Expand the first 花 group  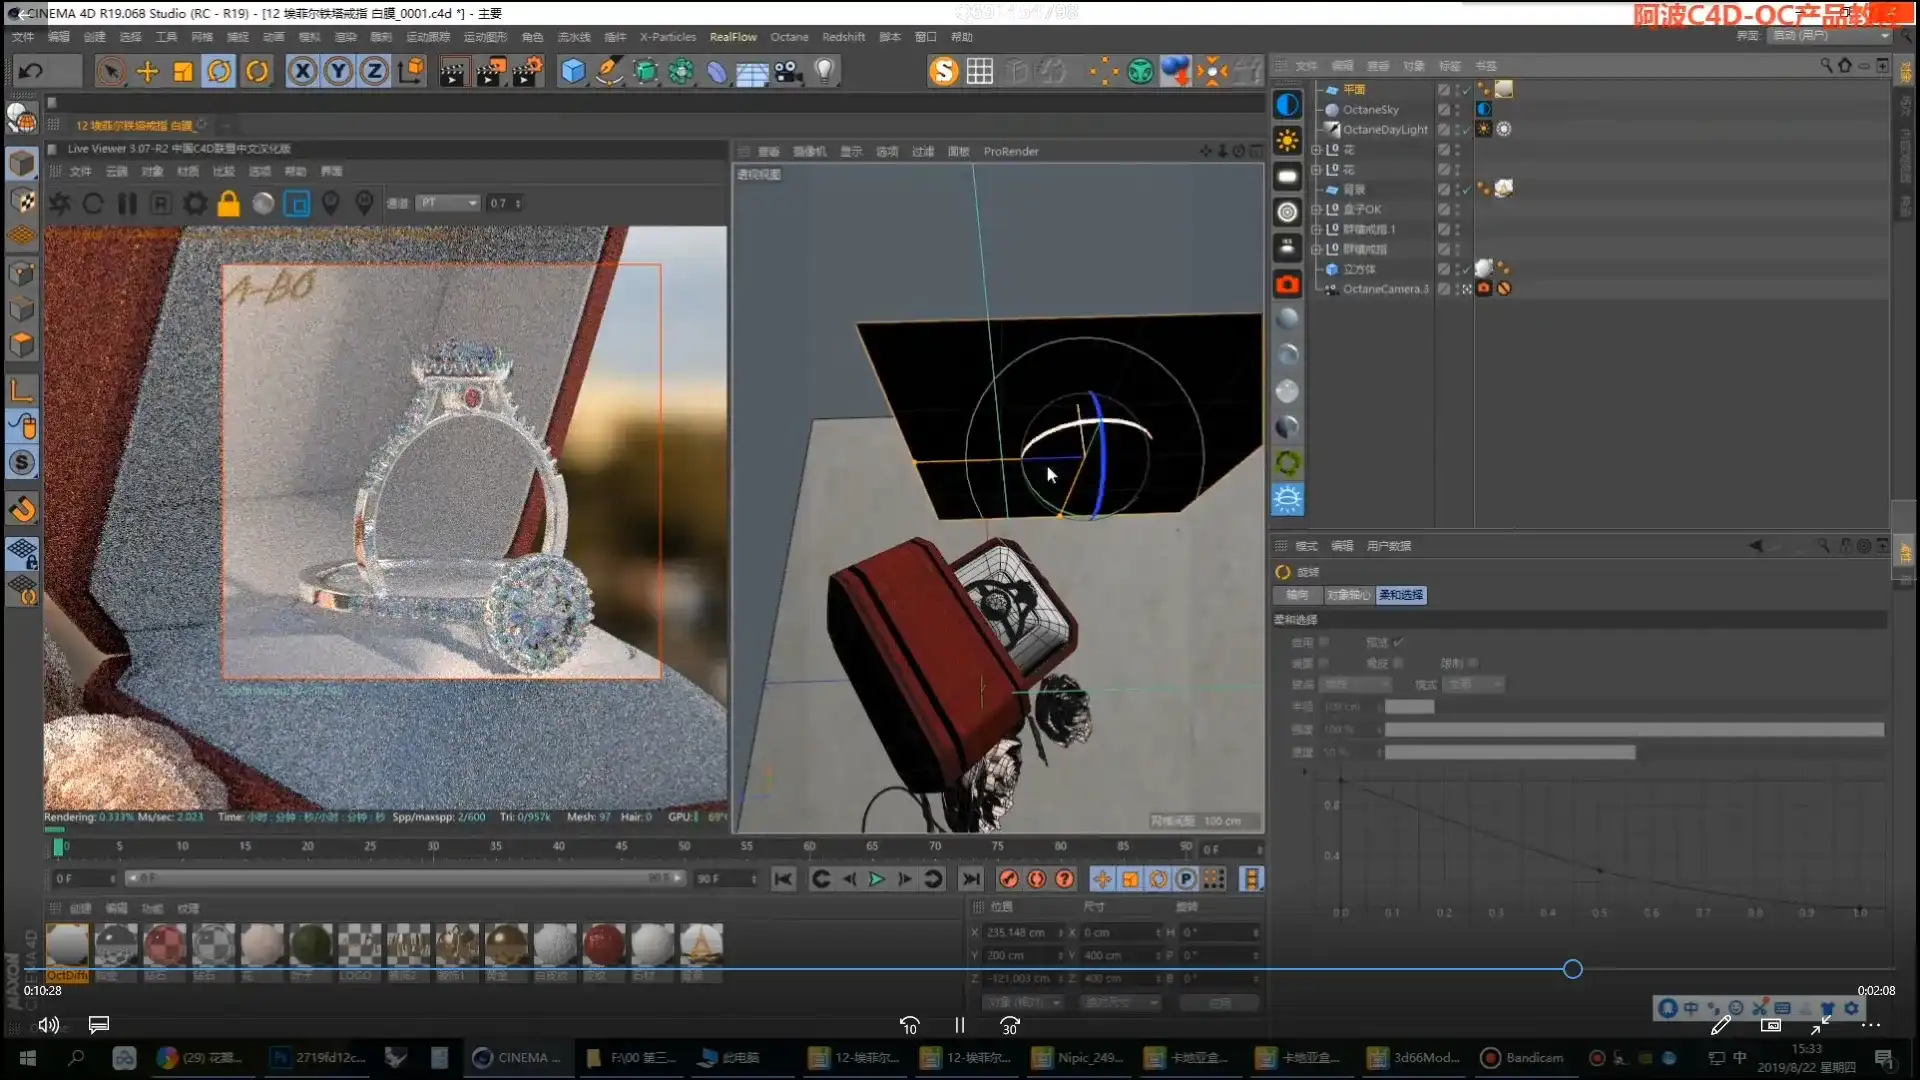1316,149
